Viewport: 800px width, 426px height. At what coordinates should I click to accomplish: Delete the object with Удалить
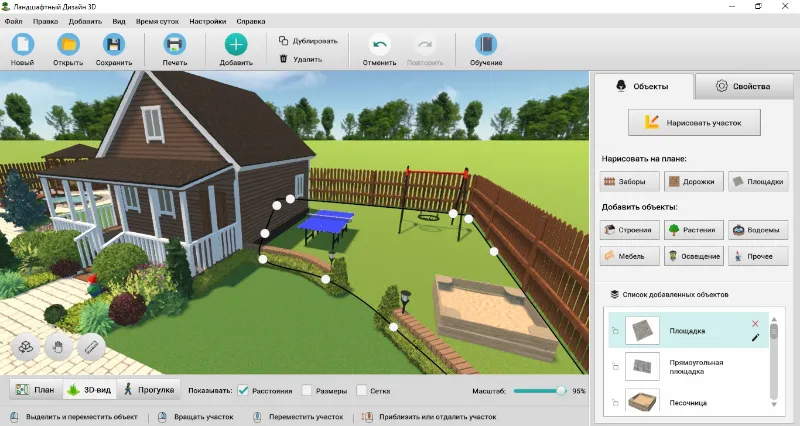pyautogui.click(x=301, y=59)
